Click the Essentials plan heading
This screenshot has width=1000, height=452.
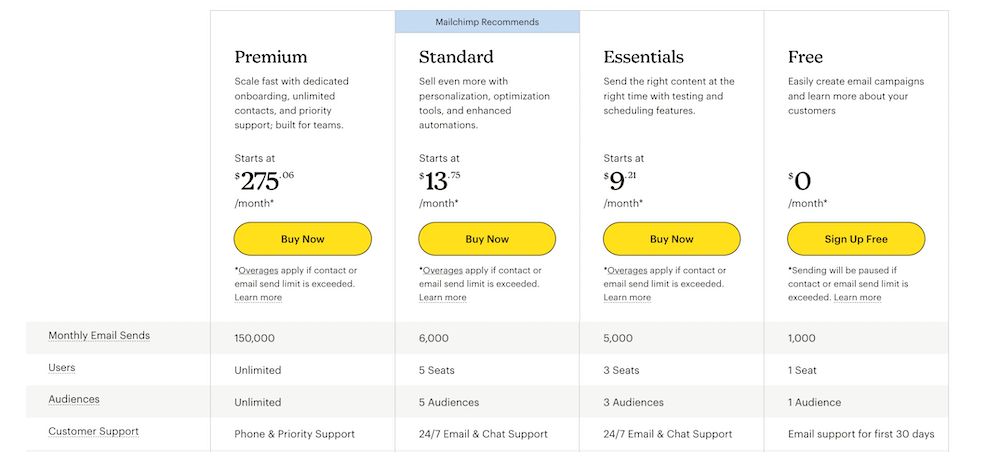click(x=644, y=57)
